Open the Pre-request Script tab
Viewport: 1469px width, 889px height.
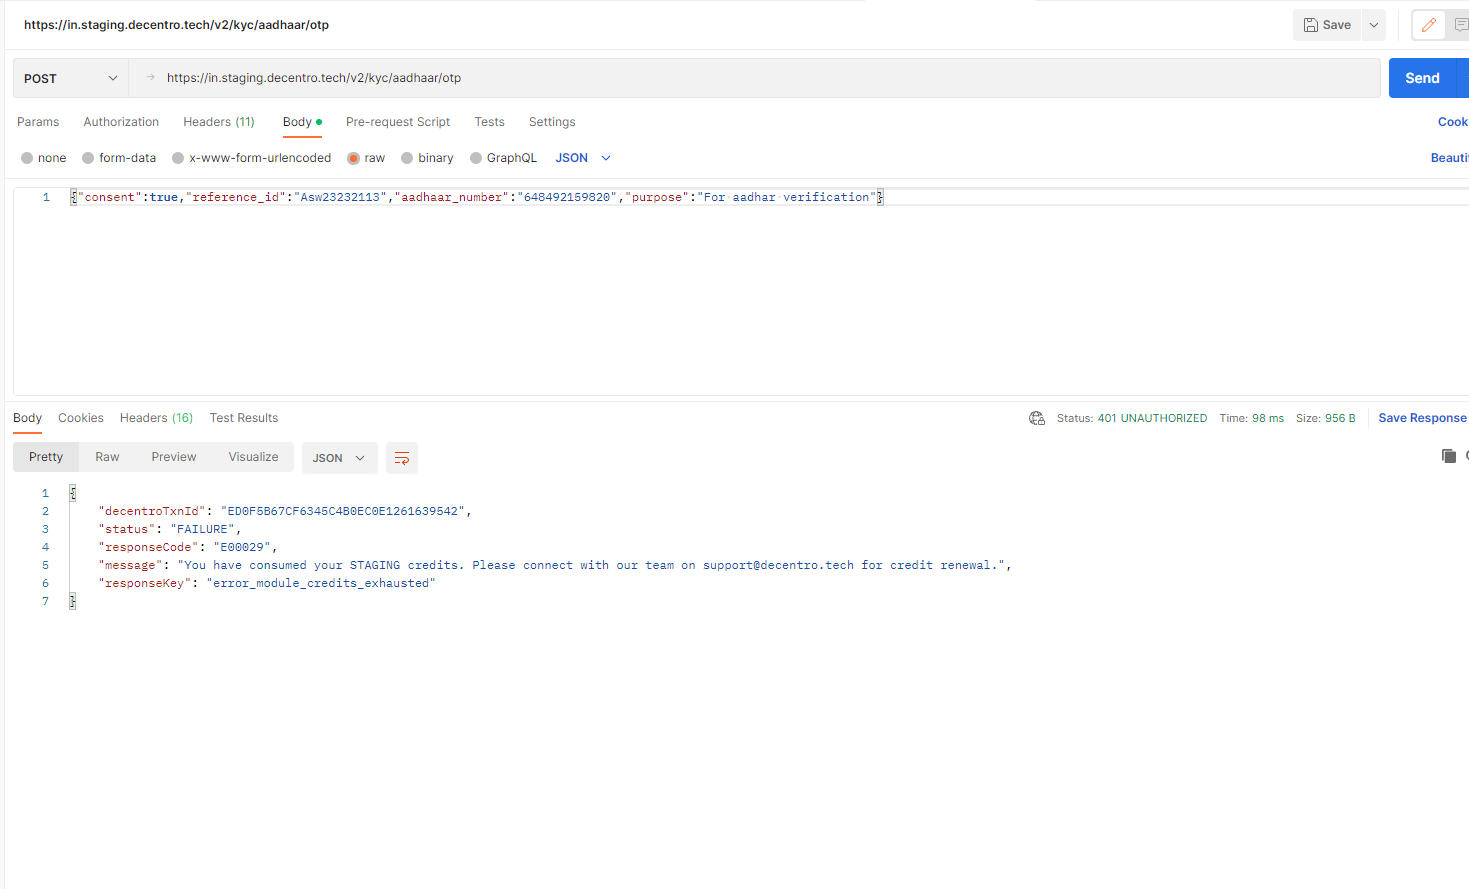pos(398,122)
